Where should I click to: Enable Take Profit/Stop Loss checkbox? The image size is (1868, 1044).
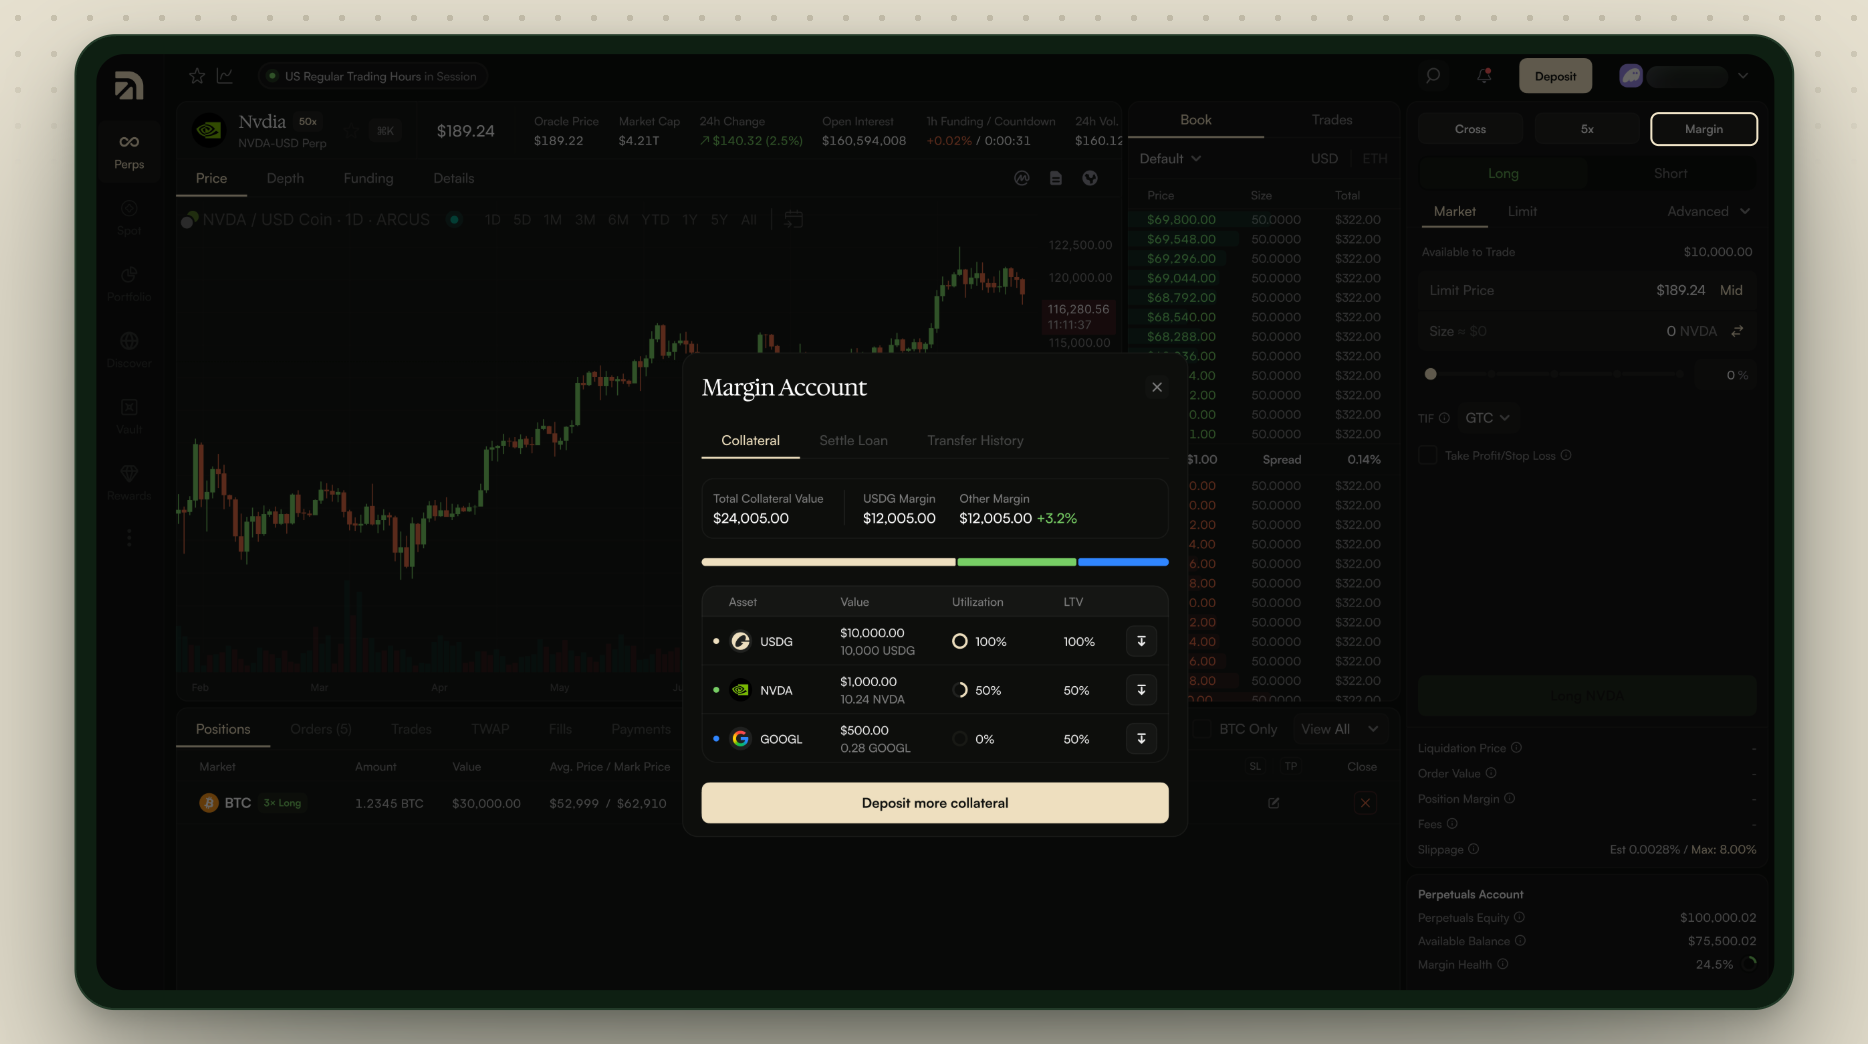[x=1428, y=455]
